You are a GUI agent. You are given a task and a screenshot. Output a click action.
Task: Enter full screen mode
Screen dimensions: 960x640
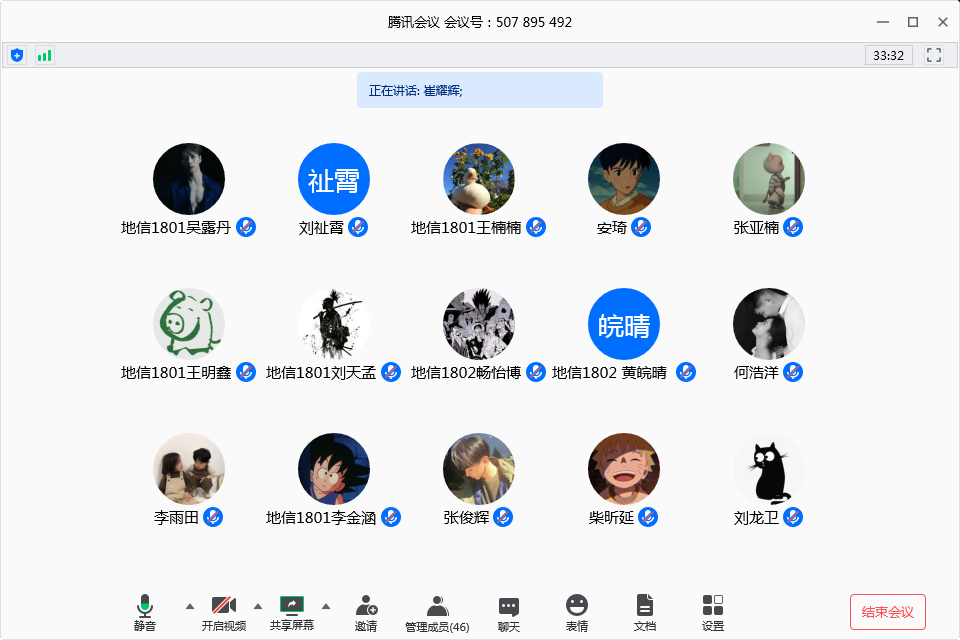coord(934,55)
